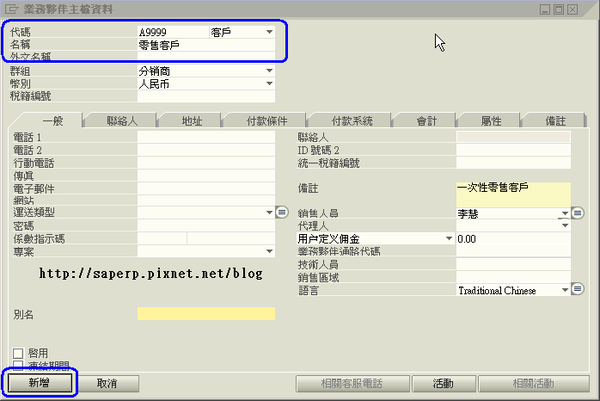Open the 幣別 dropdown showing 人民币
This screenshot has width=600, height=401.
(269, 84)
